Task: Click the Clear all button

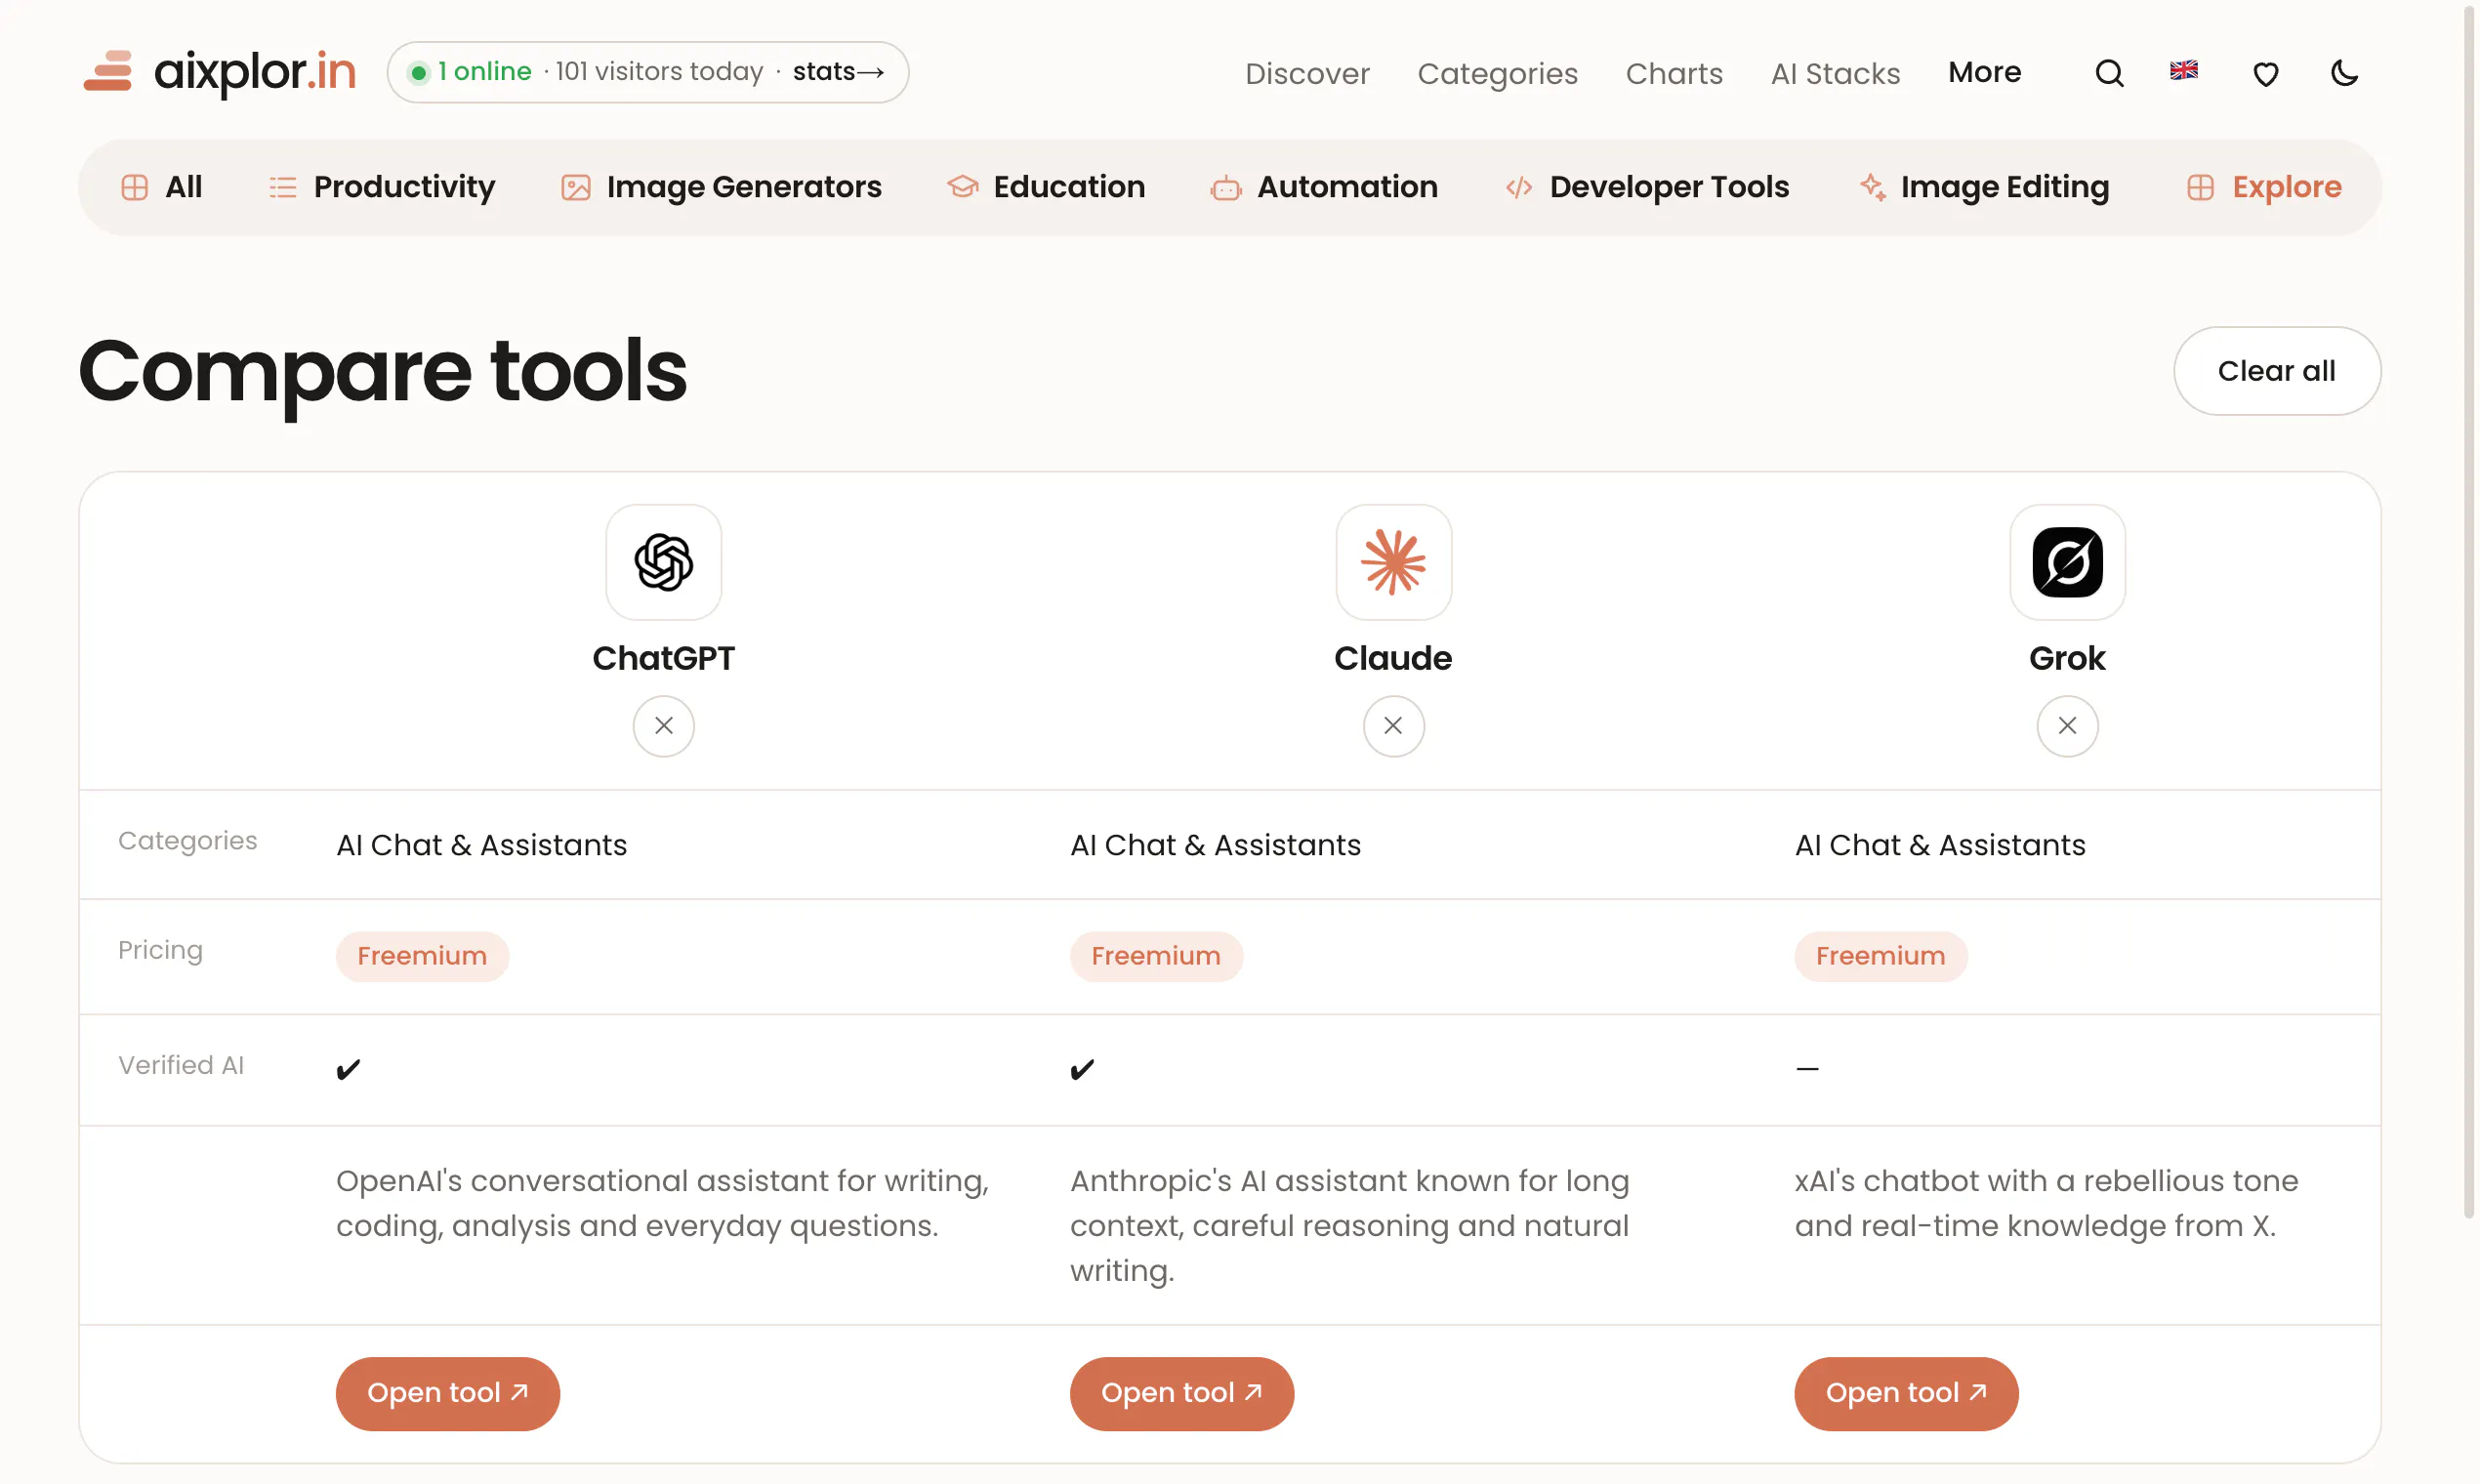Action: coord(2277,371)
